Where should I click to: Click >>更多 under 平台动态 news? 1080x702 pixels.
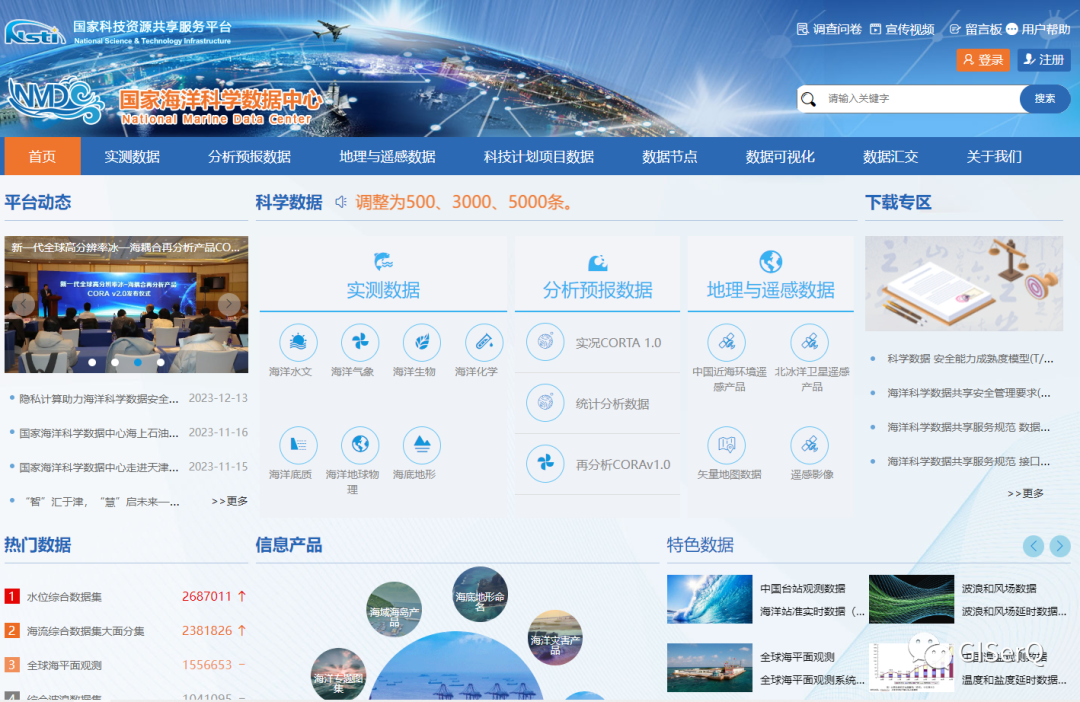pyautogui.click(x=229, y=501)
